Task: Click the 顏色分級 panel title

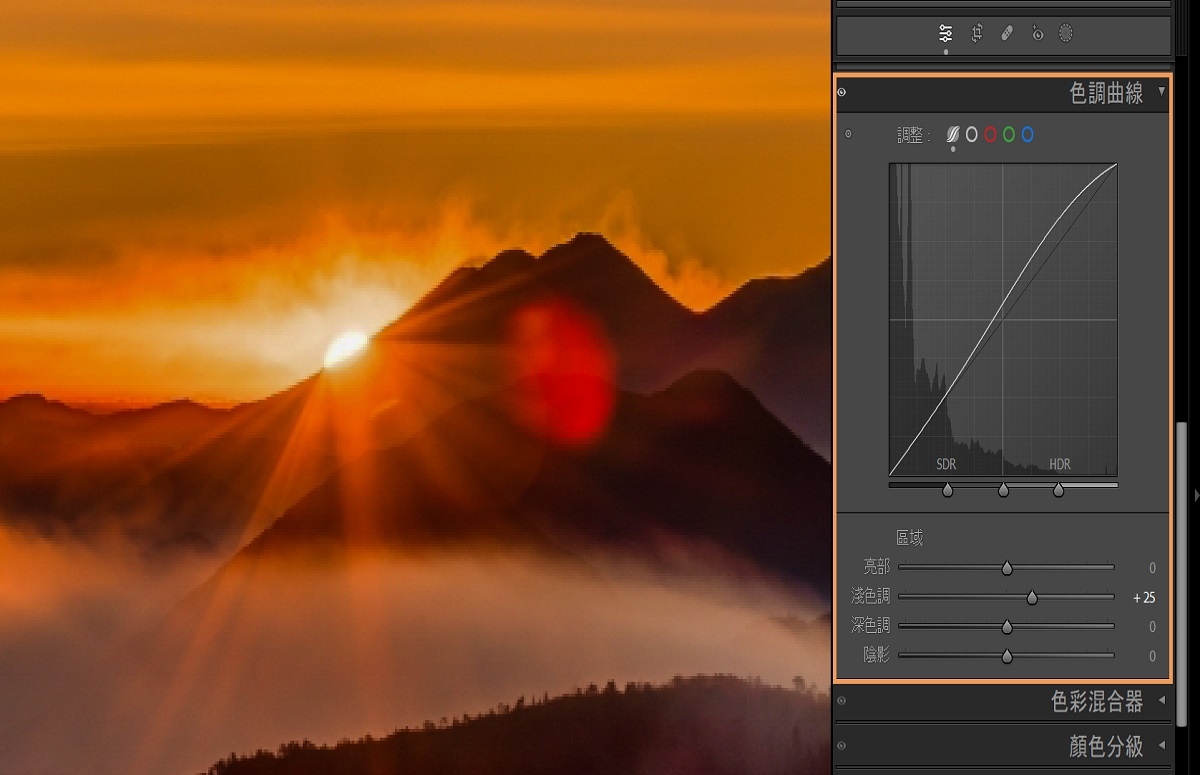Action: tap(1106, 746)
